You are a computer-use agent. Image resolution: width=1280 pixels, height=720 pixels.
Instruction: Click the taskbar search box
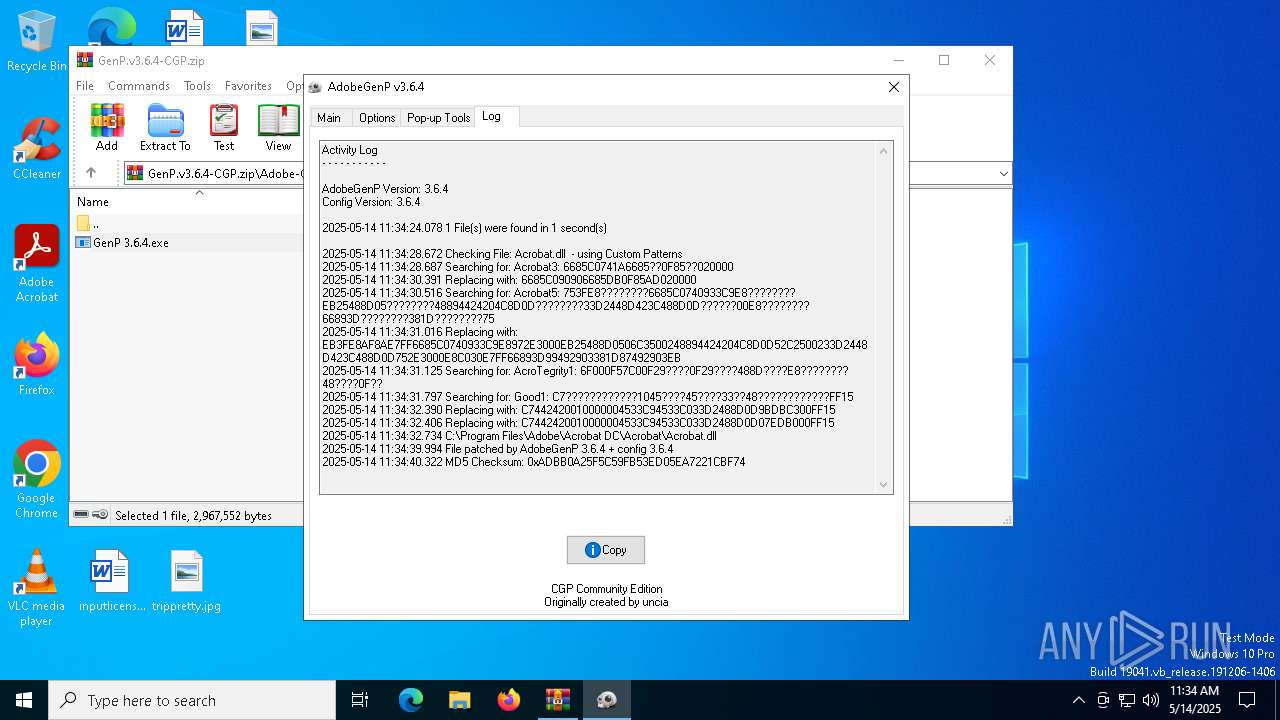click(192, 700)
